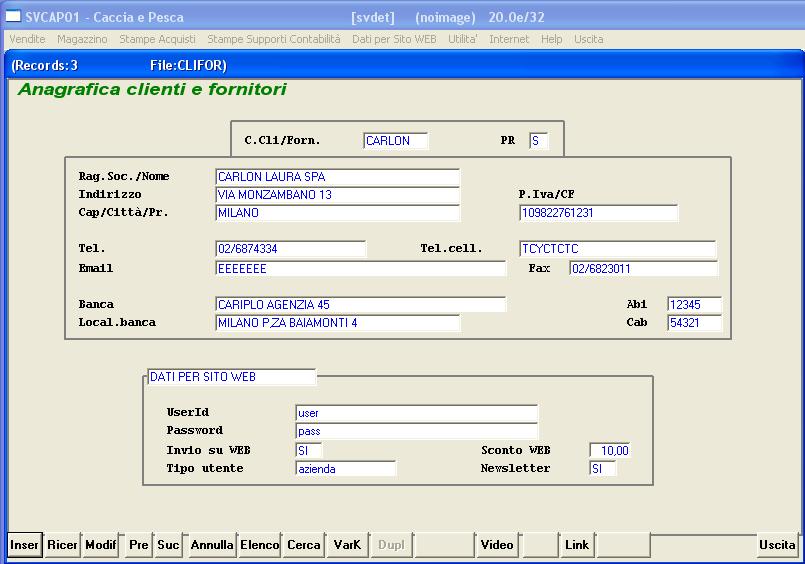The width and height of the screenshot is (805, 564).
Task: Click the File:CLIFOR text
Action: click(188, 66)
